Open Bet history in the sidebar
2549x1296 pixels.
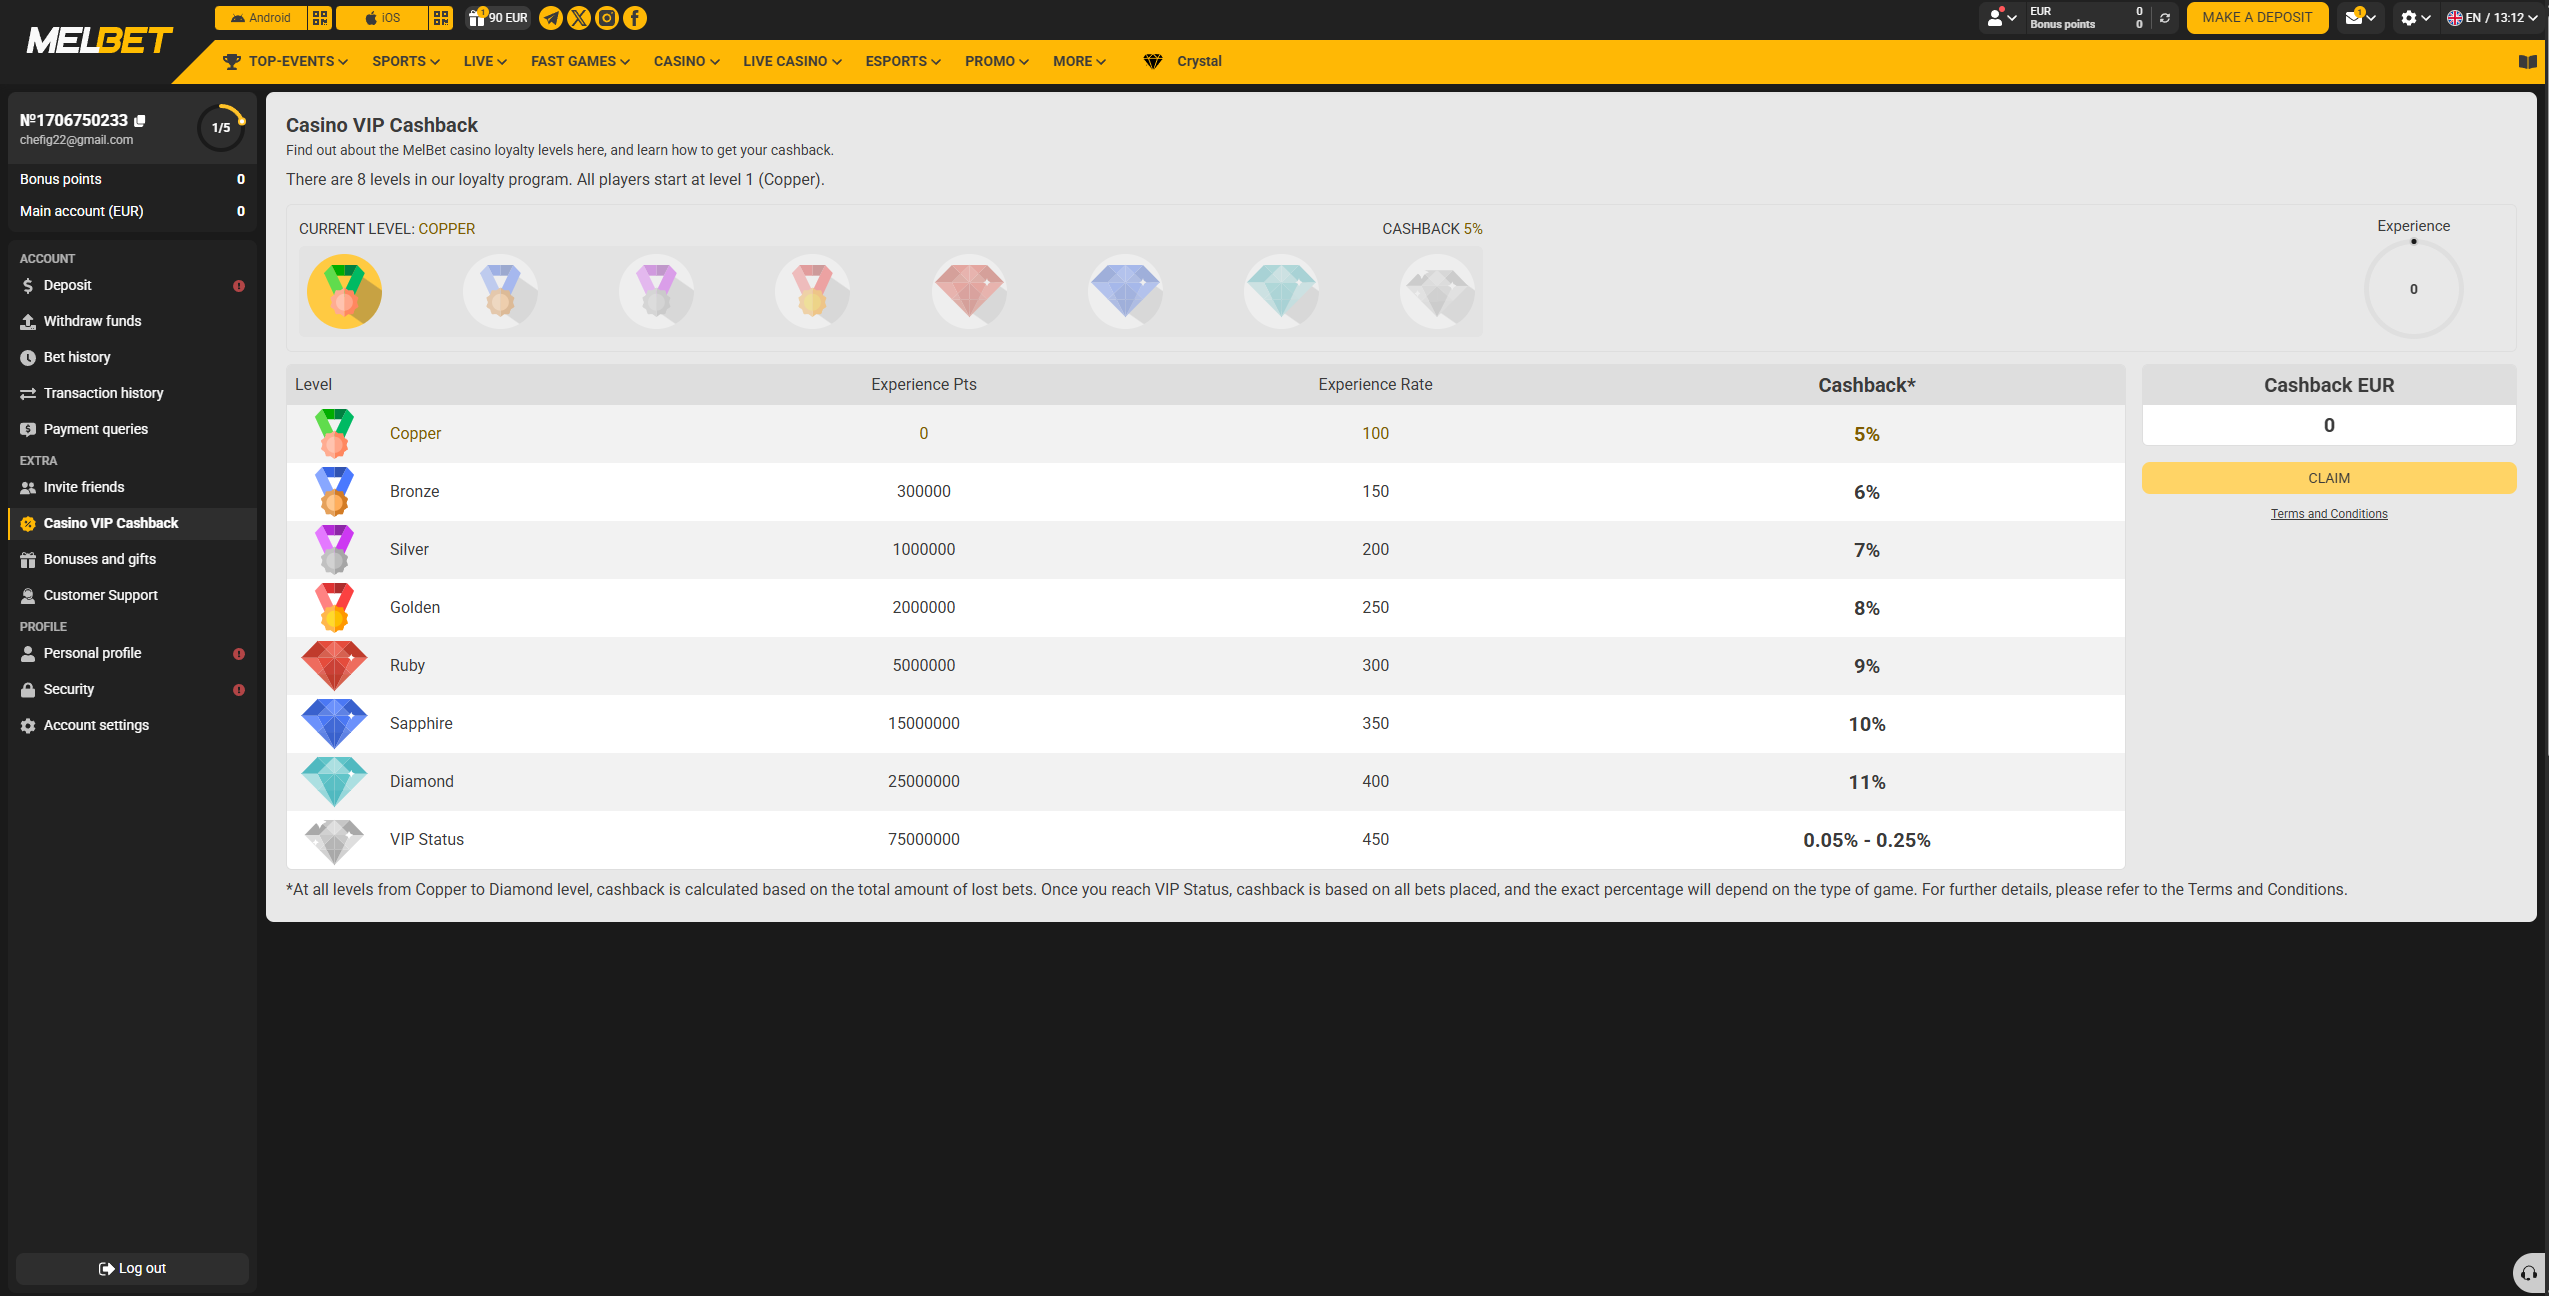click(x=132, y=358)
